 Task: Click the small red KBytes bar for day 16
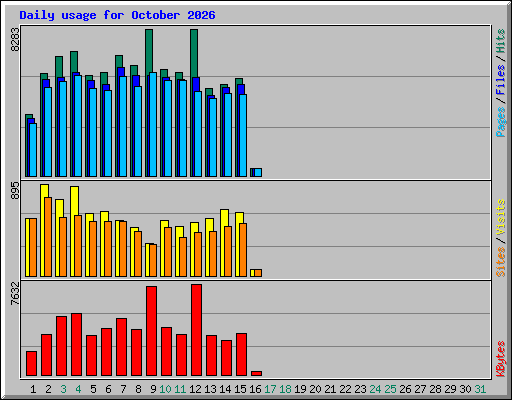[256, 373]
